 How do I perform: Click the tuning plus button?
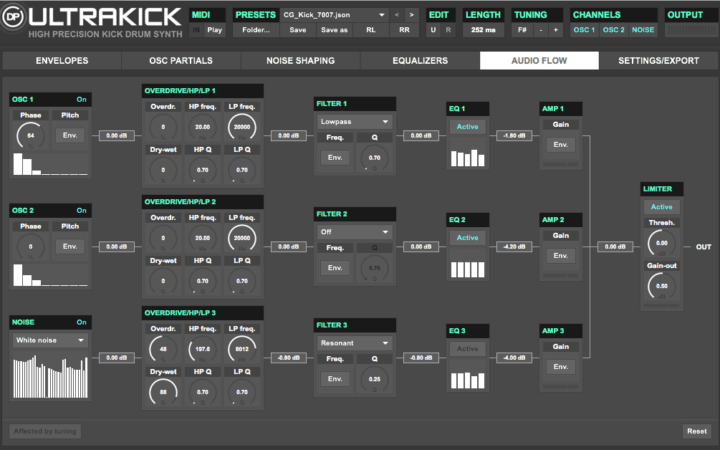tap(556, 30)
